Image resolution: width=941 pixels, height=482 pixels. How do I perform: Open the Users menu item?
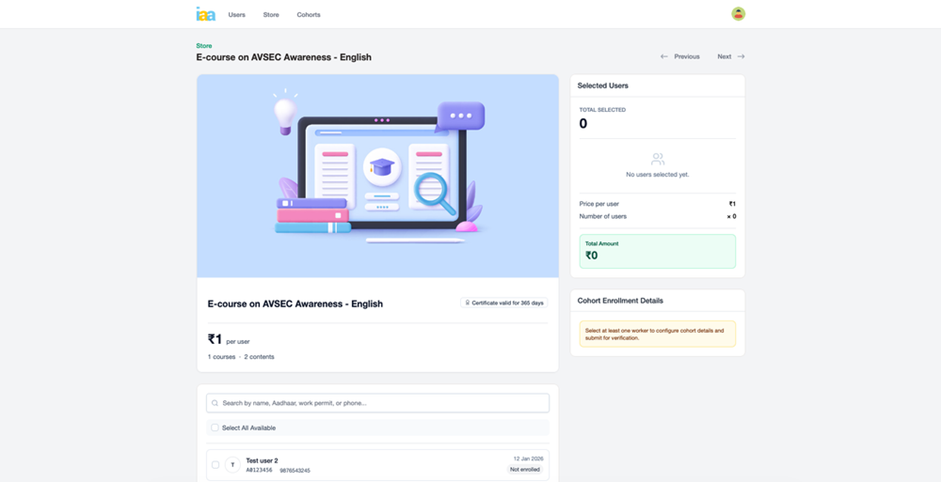pos(236,15)
